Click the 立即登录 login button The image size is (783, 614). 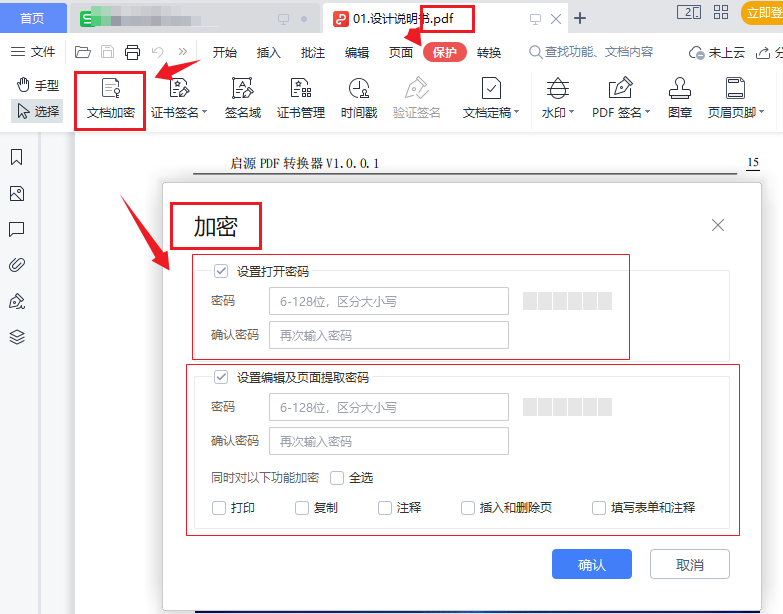coord(762,12)
